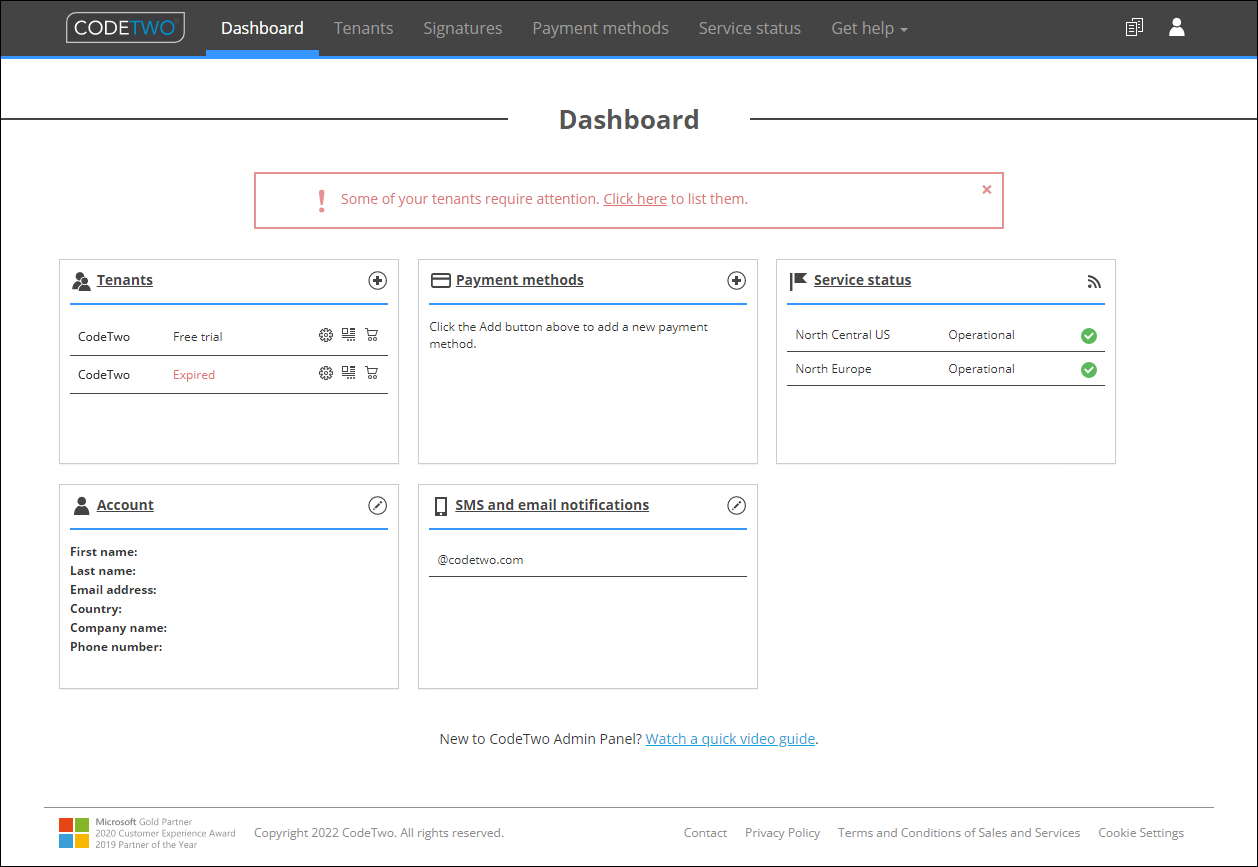Open the Service status RSS feed icon
Viewport: 1258px width, 867px height.
pyautogui.click(x=1094, y=282)
